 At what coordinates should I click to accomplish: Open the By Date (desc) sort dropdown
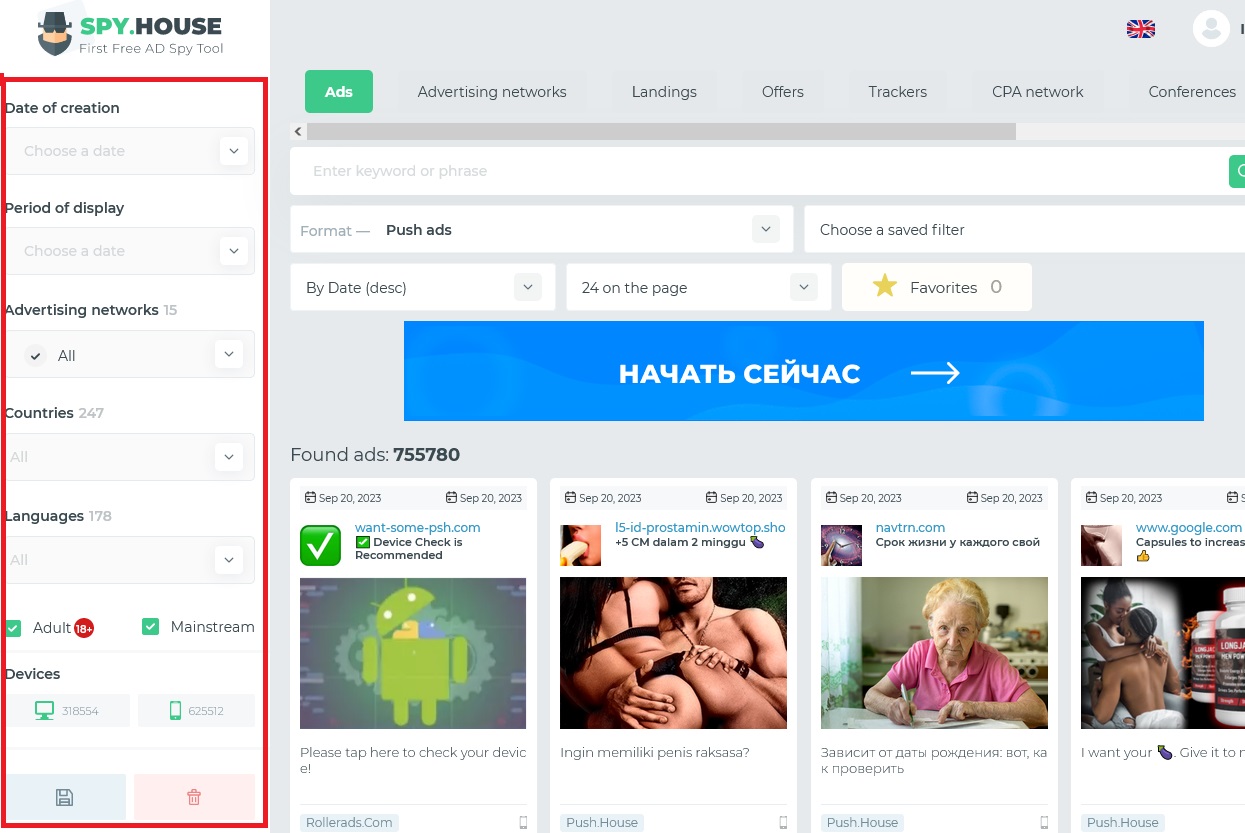click(x=422, y=288)
